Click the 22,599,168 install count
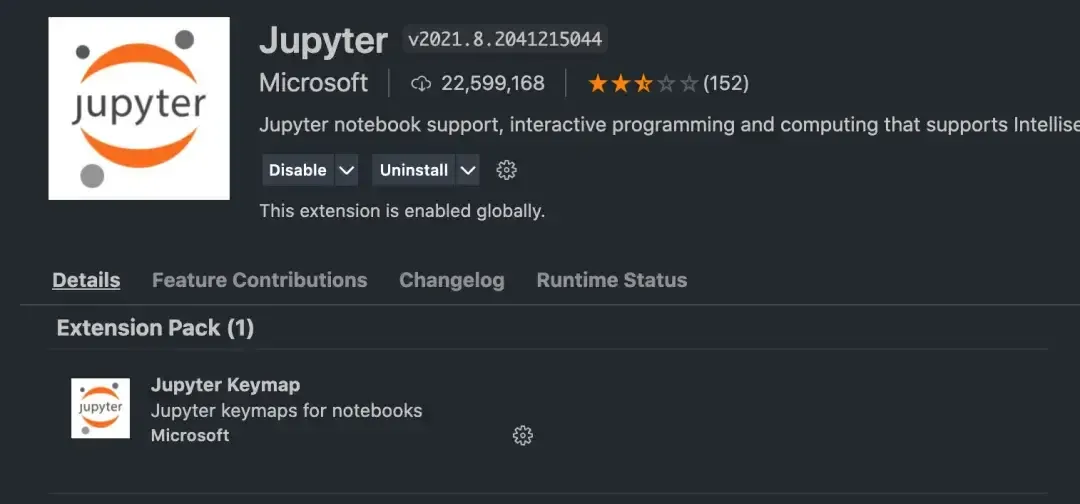This screenshot has width=1080, height=504. coord(493,83)
